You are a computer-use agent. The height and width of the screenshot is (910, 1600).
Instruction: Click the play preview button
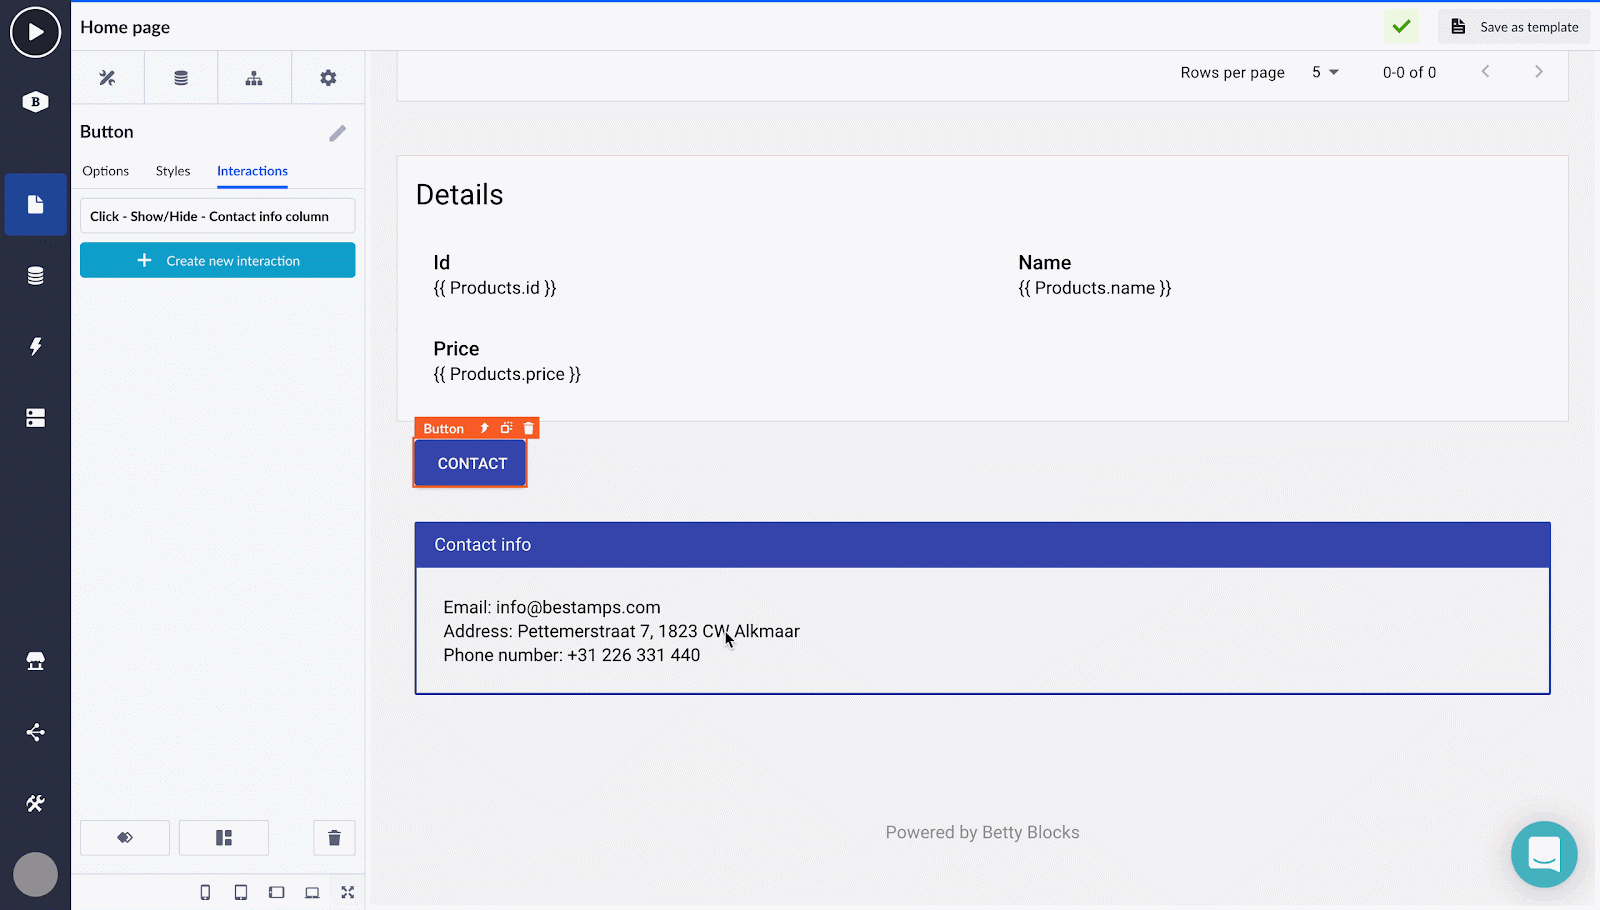click(35, 32)
